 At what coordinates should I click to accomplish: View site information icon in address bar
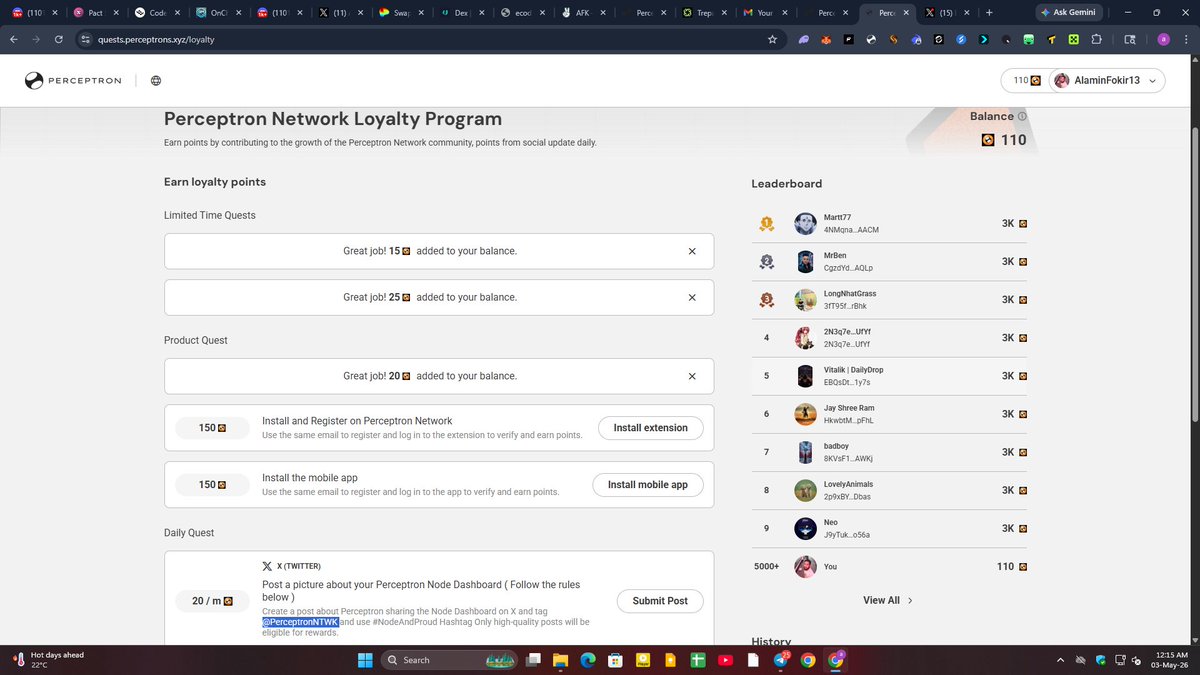tap(86, 39)
